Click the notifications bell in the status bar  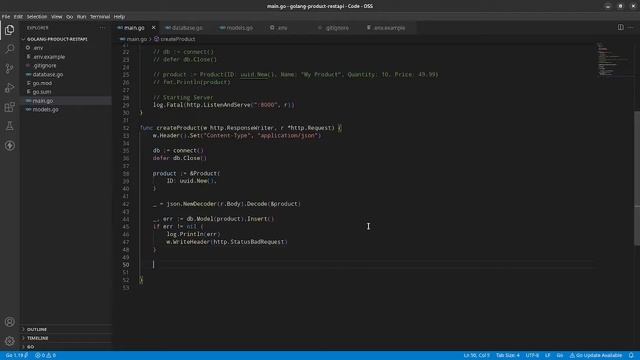(631, 356)
